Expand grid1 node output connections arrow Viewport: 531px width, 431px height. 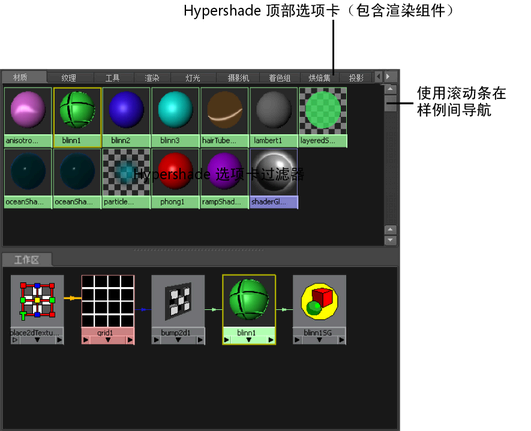tap(130, 340)
